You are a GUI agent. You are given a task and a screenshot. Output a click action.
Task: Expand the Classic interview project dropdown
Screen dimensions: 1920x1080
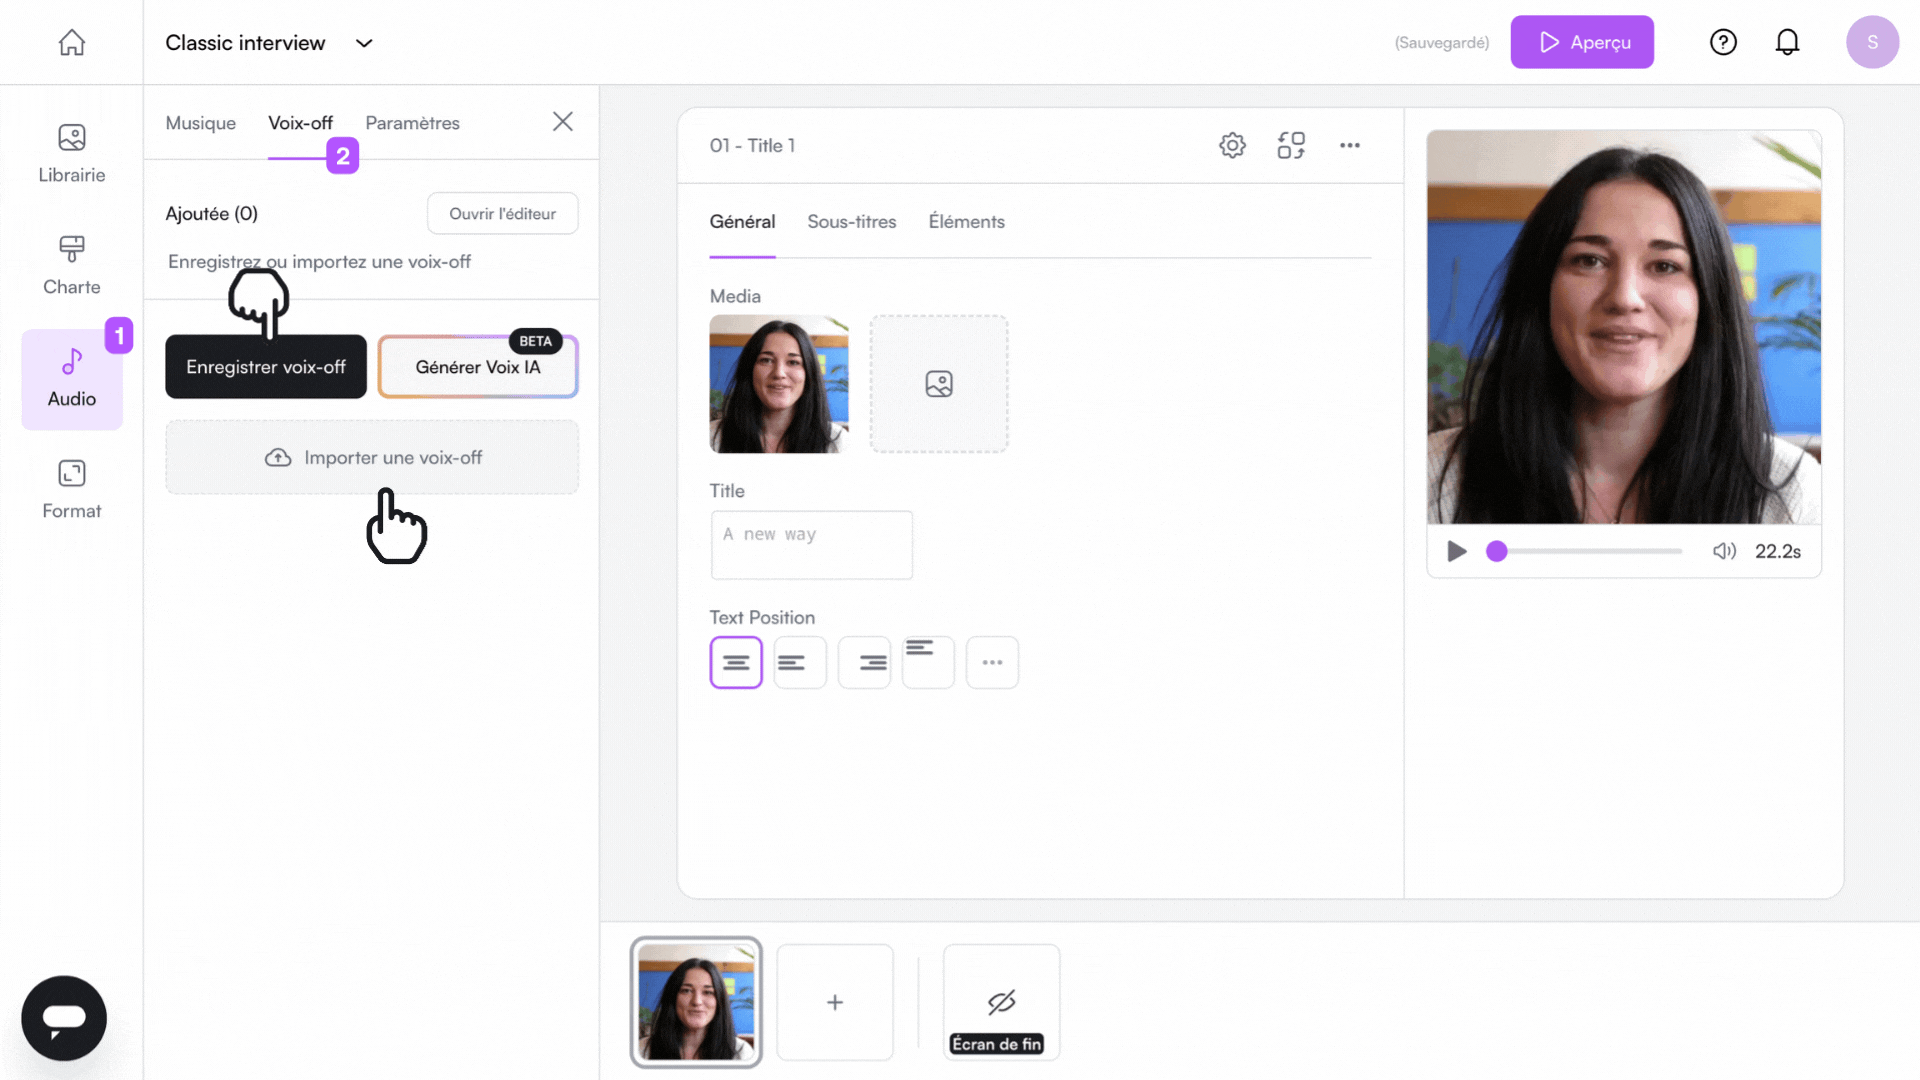coord(364,43)
